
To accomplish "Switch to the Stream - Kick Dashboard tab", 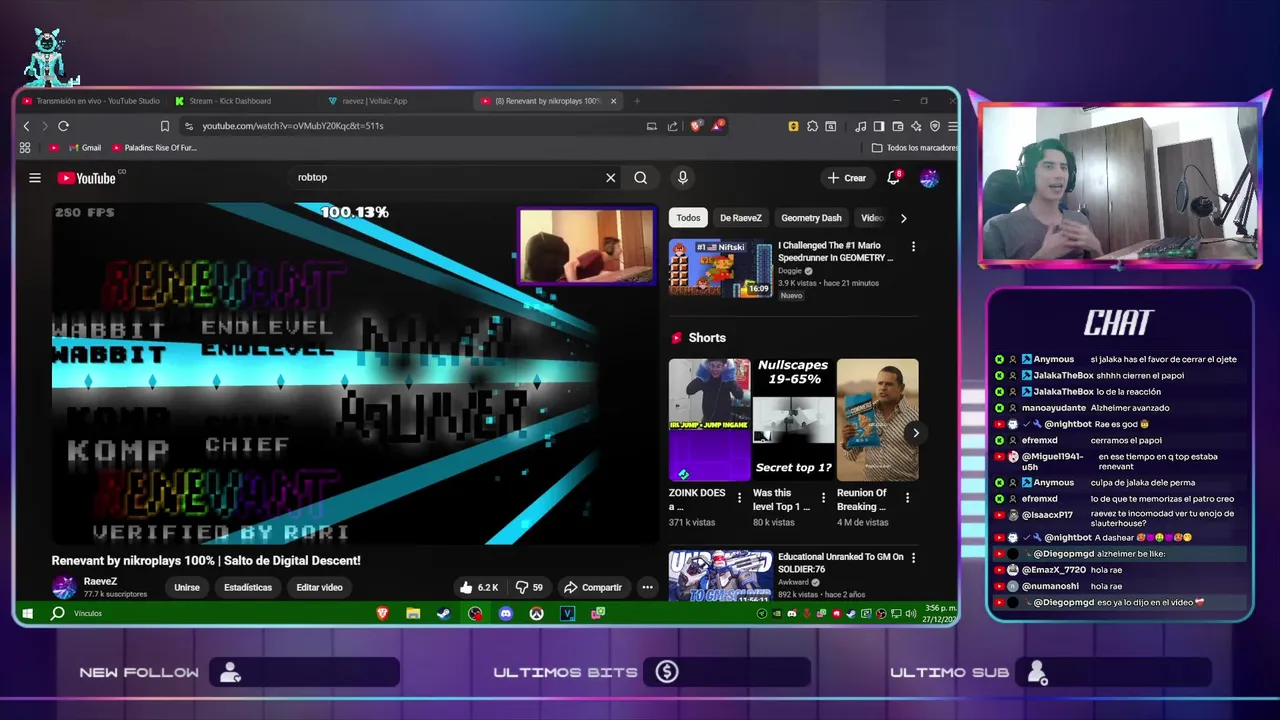I will [x=230, y=101].
